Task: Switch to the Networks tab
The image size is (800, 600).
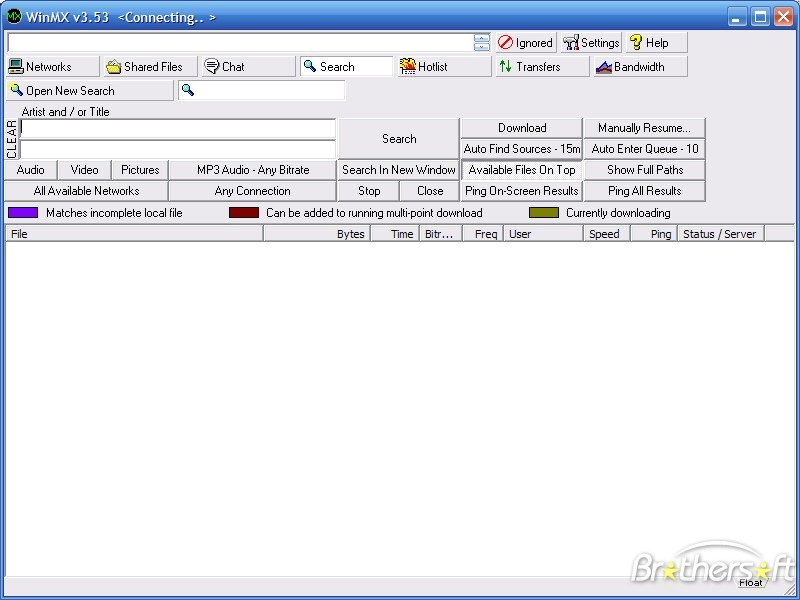Action: click(53, 66)
